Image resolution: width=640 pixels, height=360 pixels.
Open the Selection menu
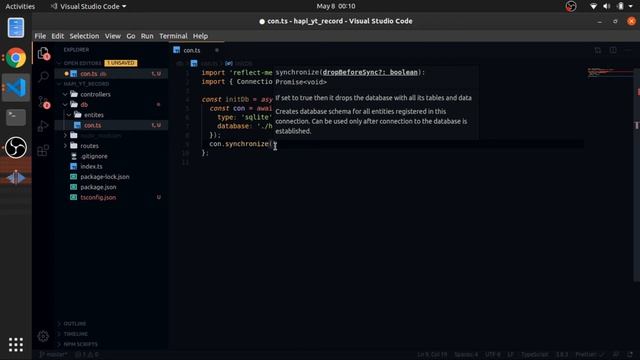pyautogui.click(x=84, y=36)
